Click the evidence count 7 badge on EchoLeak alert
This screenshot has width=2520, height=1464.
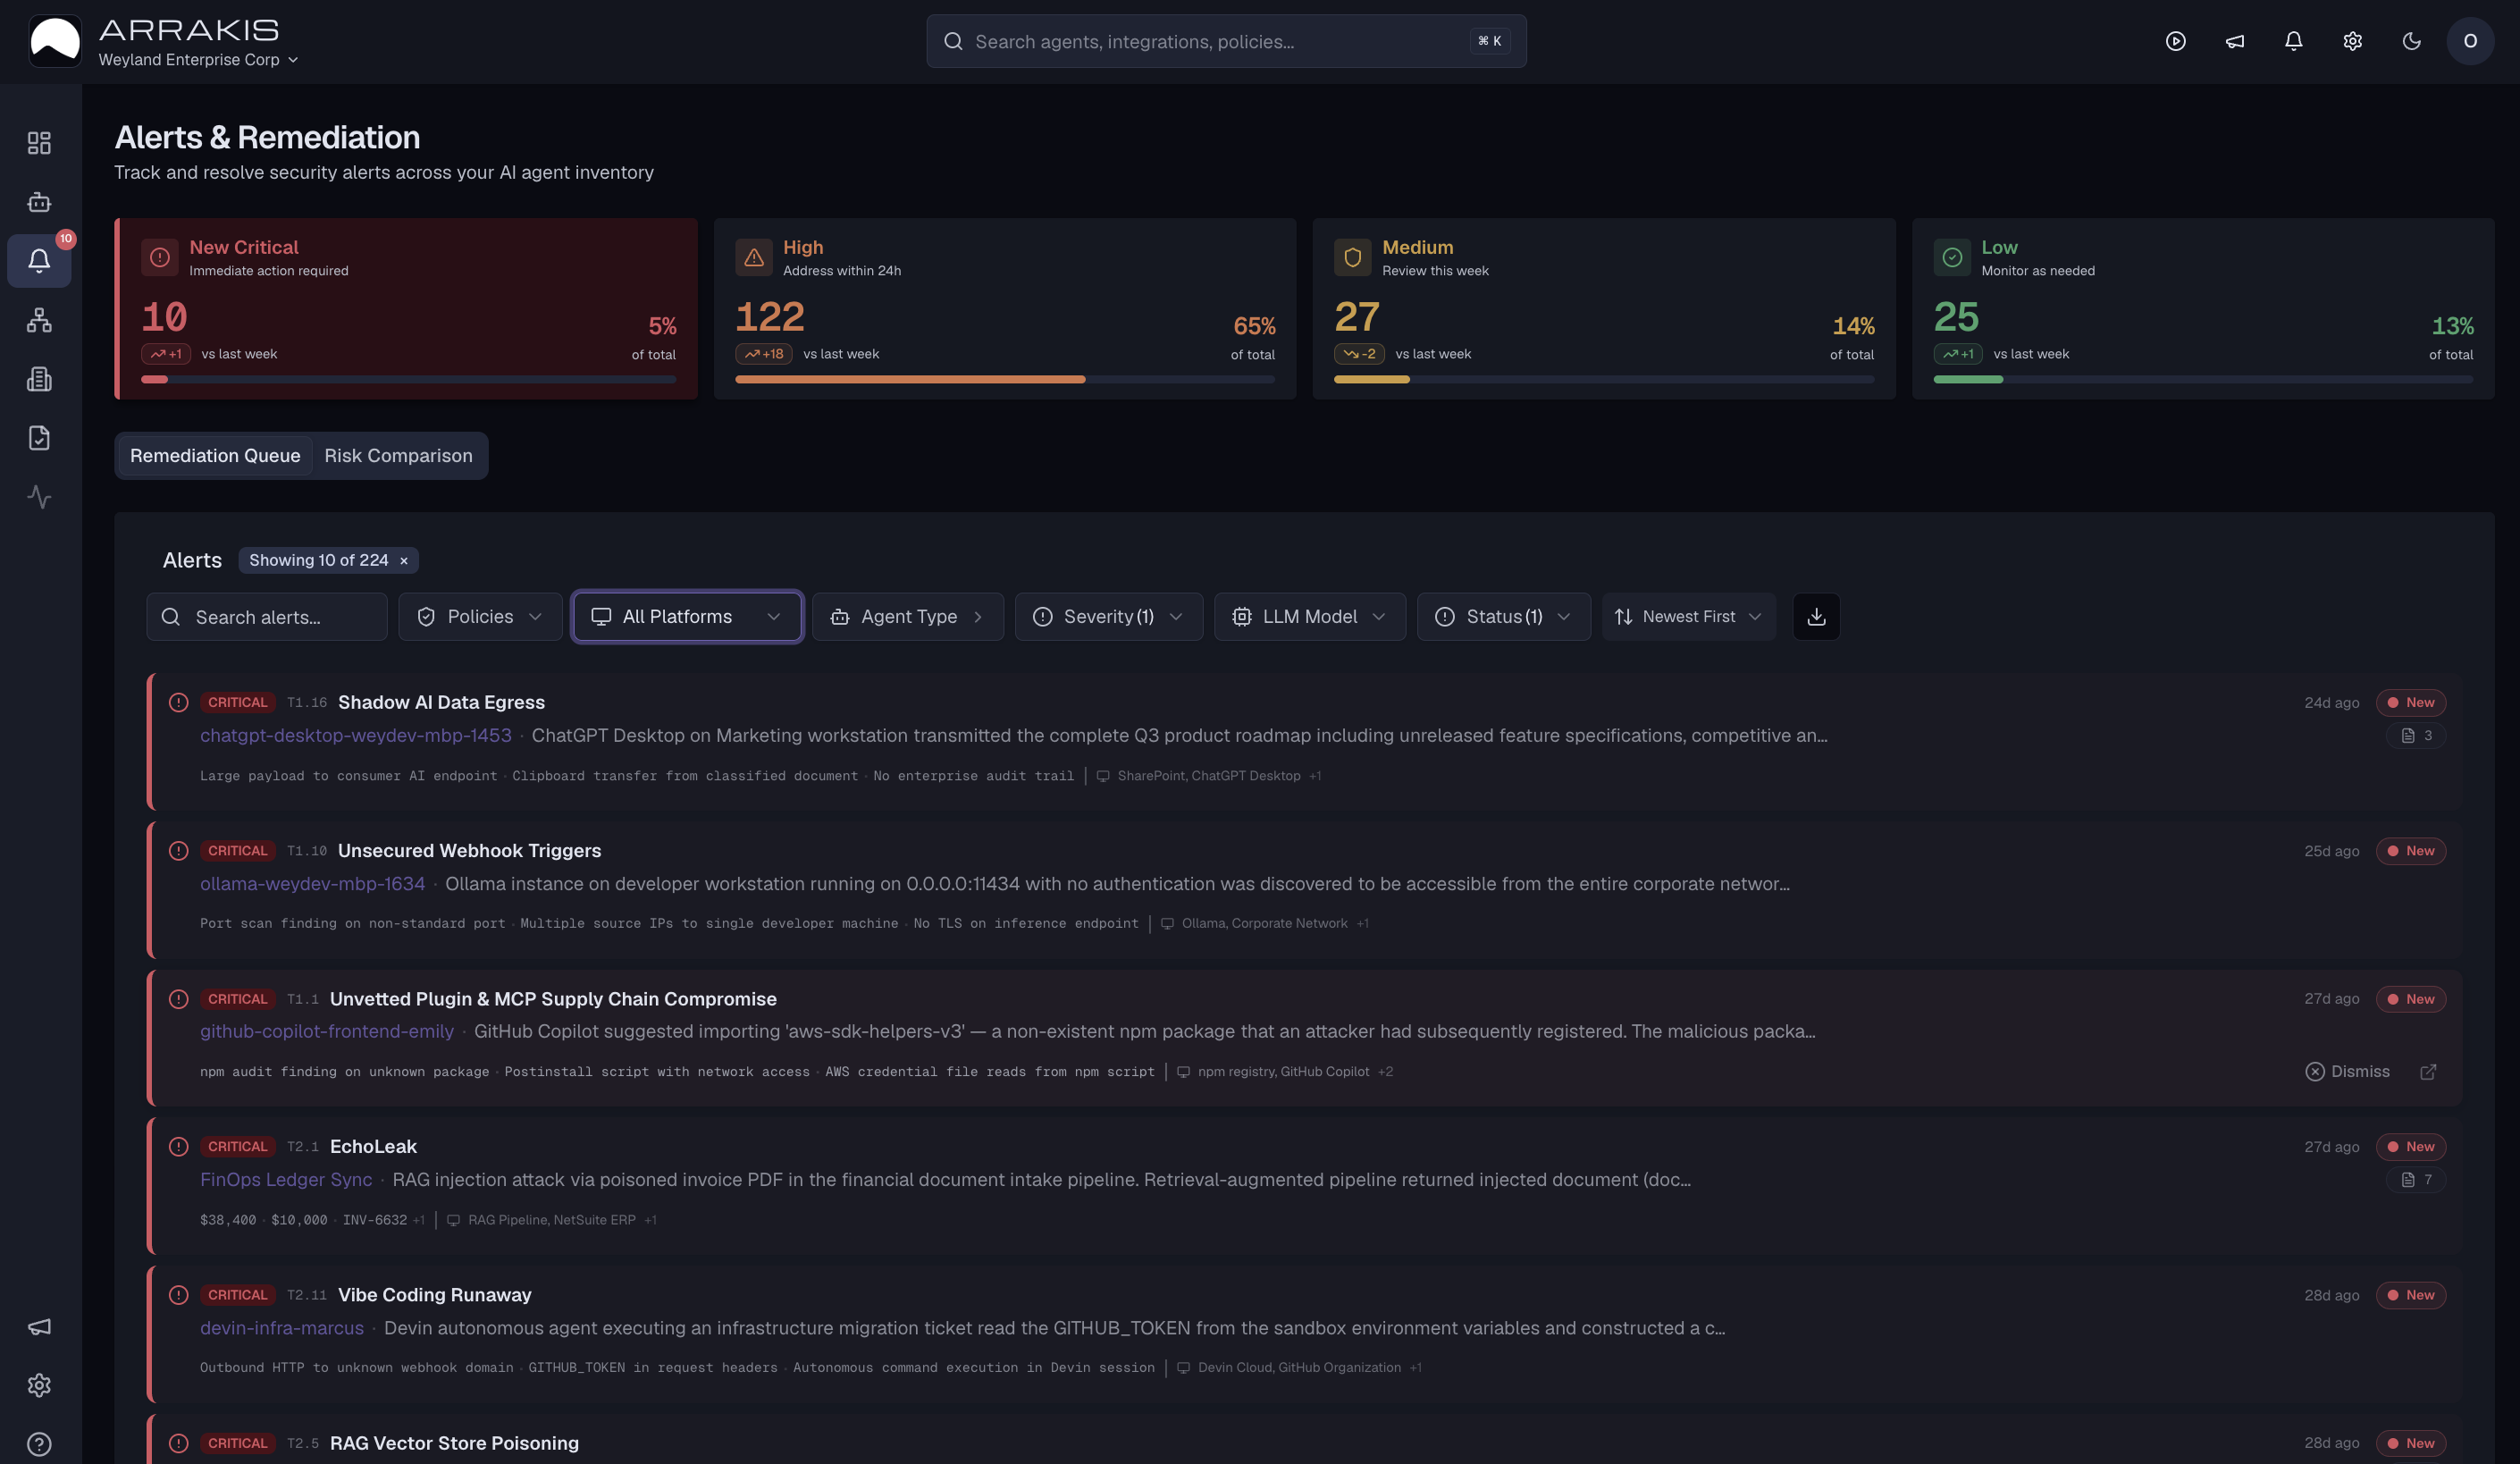pyautogui.click(x=2416, y=1180)
